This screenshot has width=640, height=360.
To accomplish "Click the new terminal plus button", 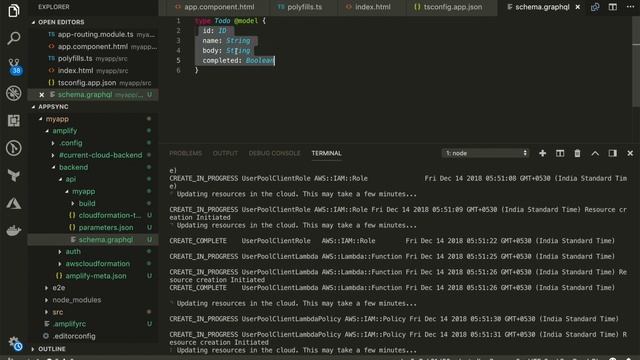I will [x=542, y=153].
